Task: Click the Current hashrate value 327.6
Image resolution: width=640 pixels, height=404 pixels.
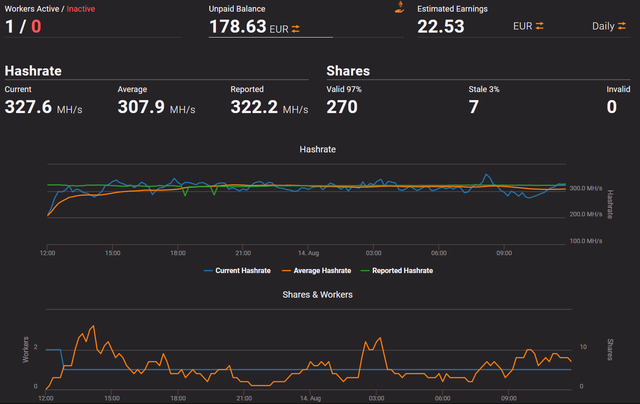Action: point(28,107)
